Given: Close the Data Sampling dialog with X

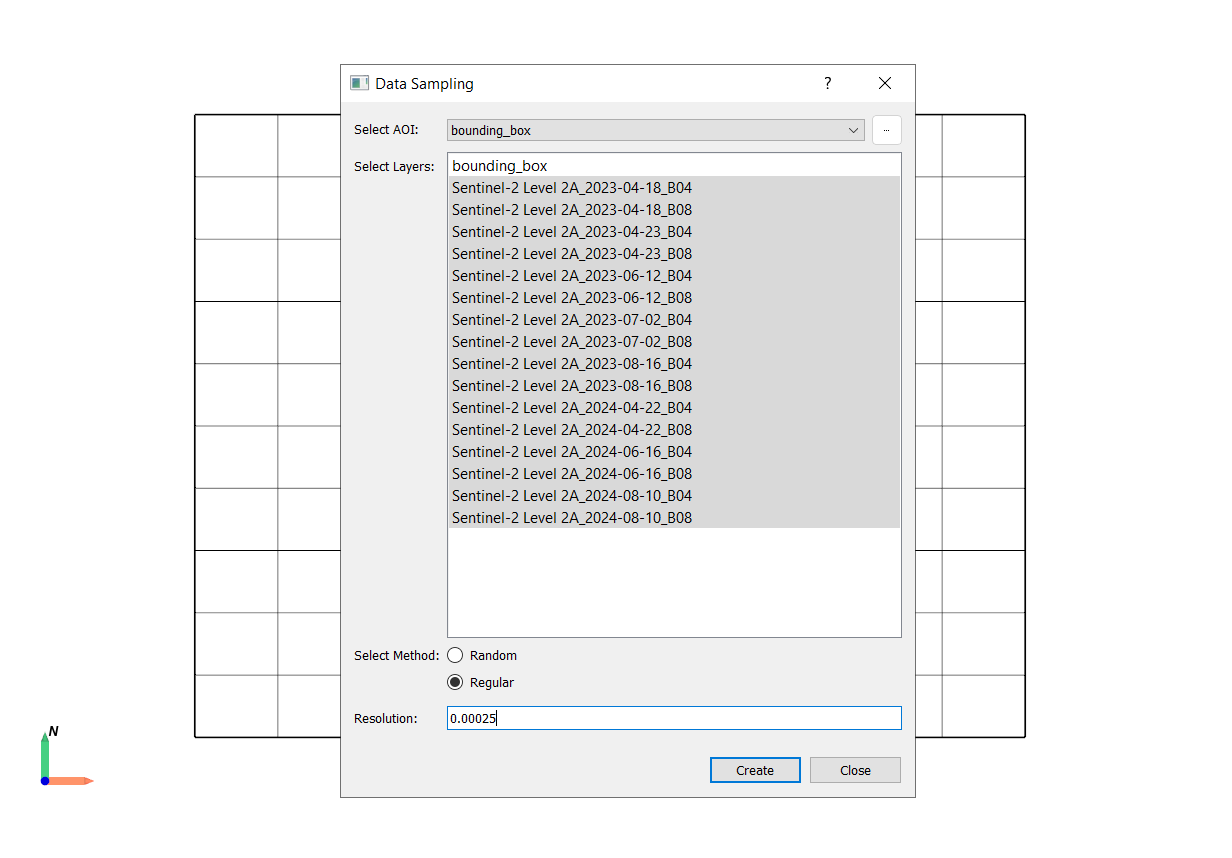Looking at the screenshot, I should click(884, 84).
